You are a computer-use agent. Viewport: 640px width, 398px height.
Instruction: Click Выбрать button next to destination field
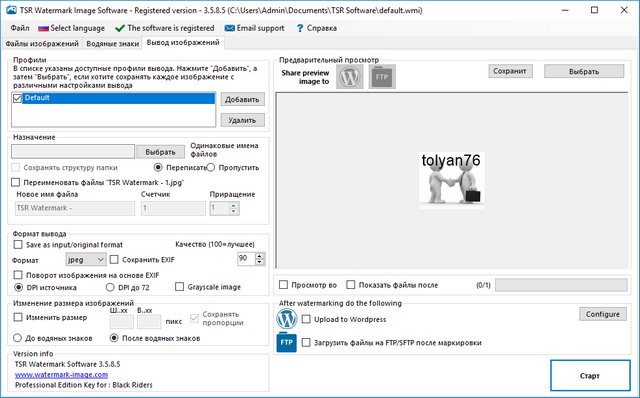click(160, 152)
